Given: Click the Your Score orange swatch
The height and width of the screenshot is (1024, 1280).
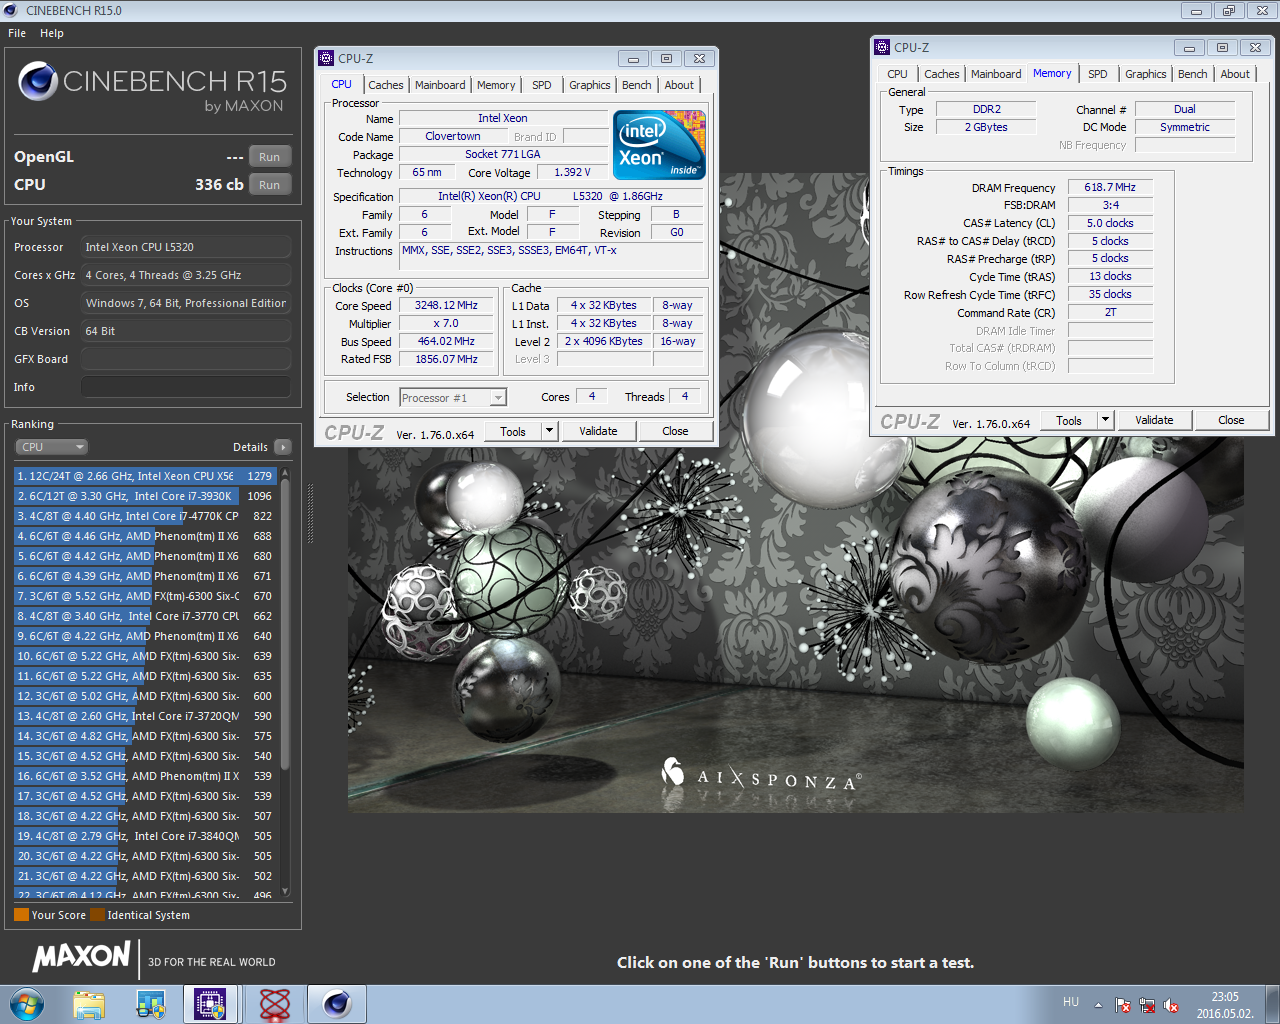Looking at the screenshot, I should (21, 915).
